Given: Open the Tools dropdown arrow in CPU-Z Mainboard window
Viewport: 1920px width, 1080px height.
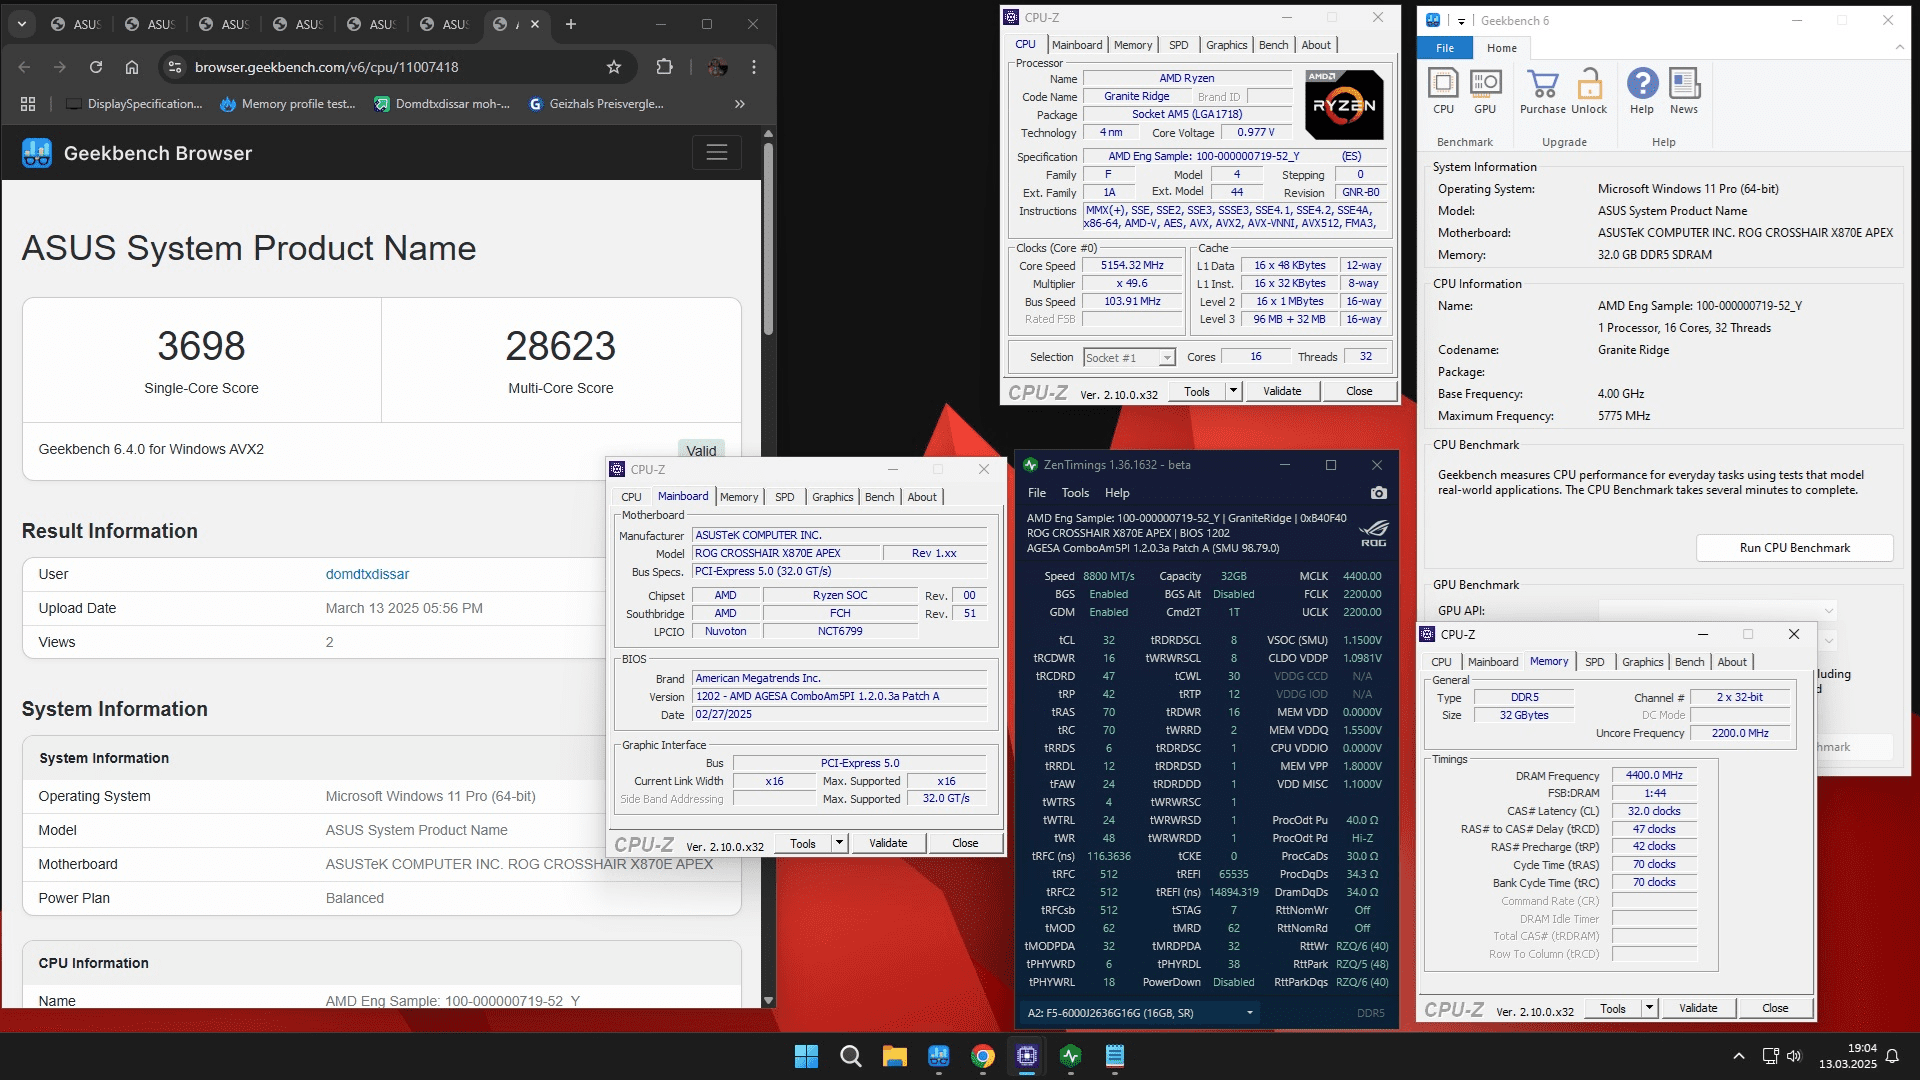Looking at the screenshot, I should (839, 843).
